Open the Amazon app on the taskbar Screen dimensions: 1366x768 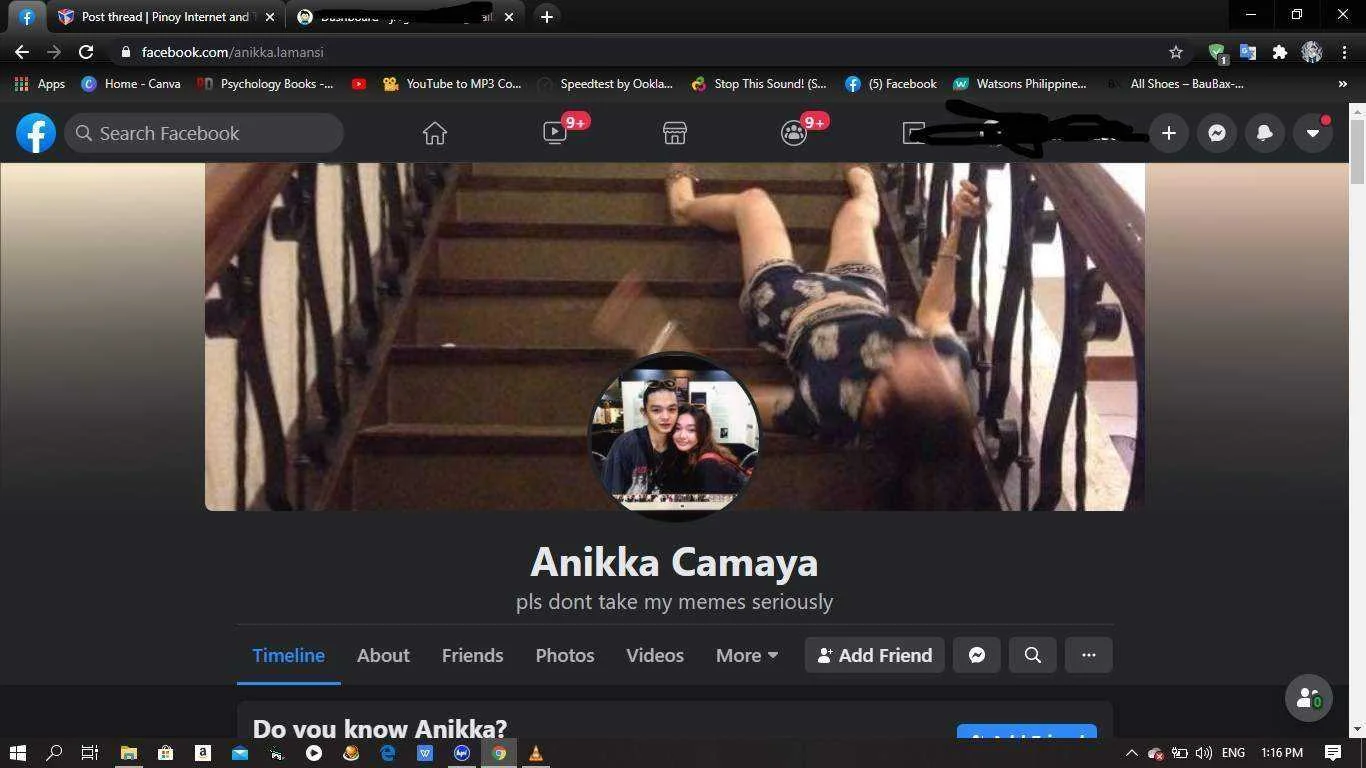[202, 753]
